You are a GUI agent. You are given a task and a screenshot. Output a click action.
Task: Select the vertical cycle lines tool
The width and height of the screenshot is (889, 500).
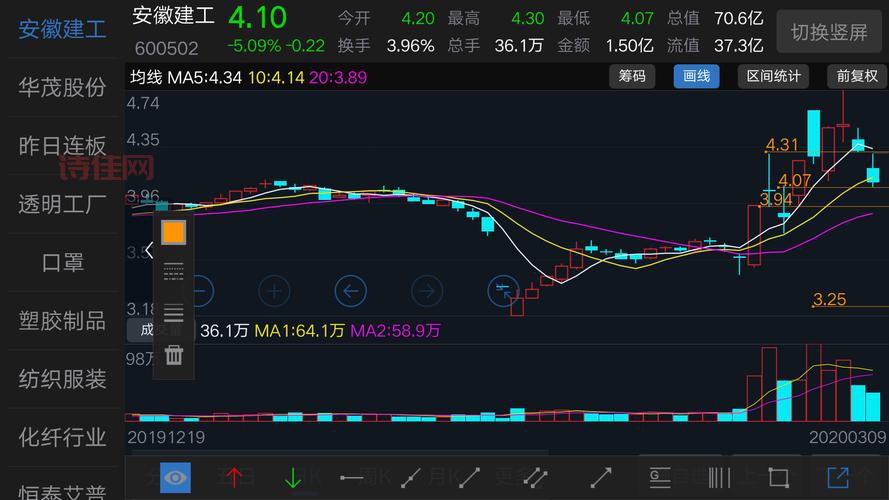click(719, 478)
